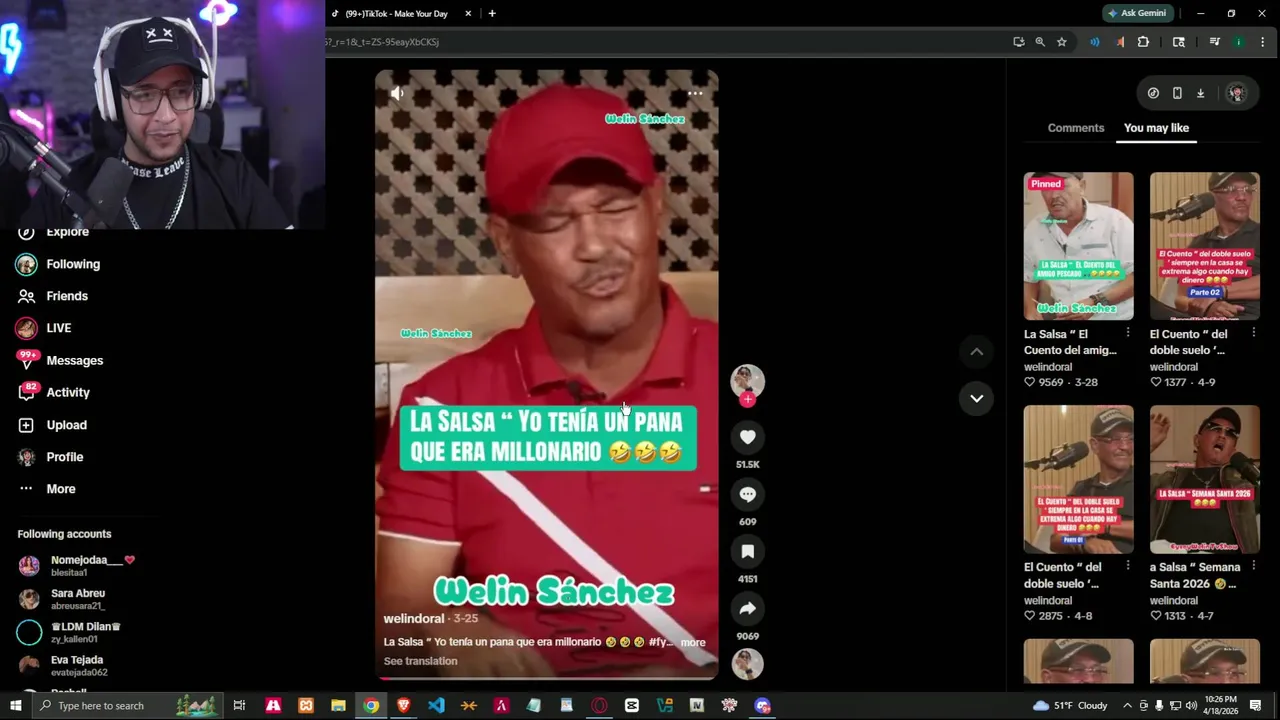Image resolution: width=1280 pixels, height=720 pixels.
Task: Open the Semana Santa 2026 video thumbnail
Action: 1204,479
